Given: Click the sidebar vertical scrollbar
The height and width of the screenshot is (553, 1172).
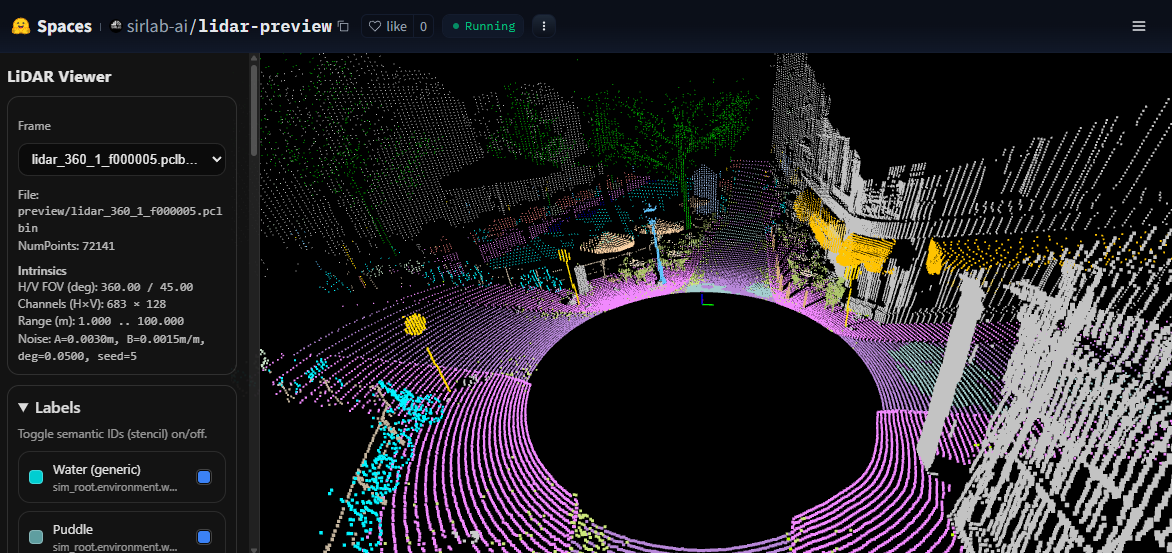Looking at the screenshot, I should pos(254,112).
